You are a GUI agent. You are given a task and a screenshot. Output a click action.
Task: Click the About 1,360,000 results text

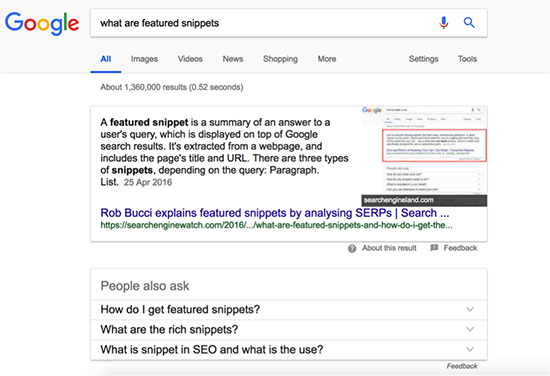(x=172, y=87)
